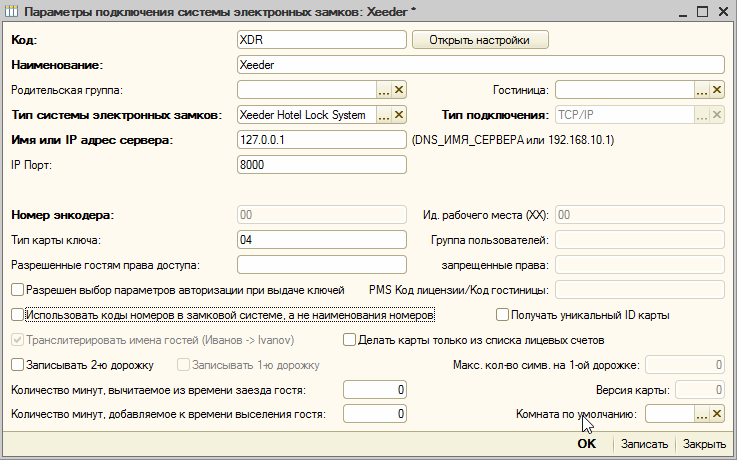Open selection list for Гостиница

[x=702, y=90]
